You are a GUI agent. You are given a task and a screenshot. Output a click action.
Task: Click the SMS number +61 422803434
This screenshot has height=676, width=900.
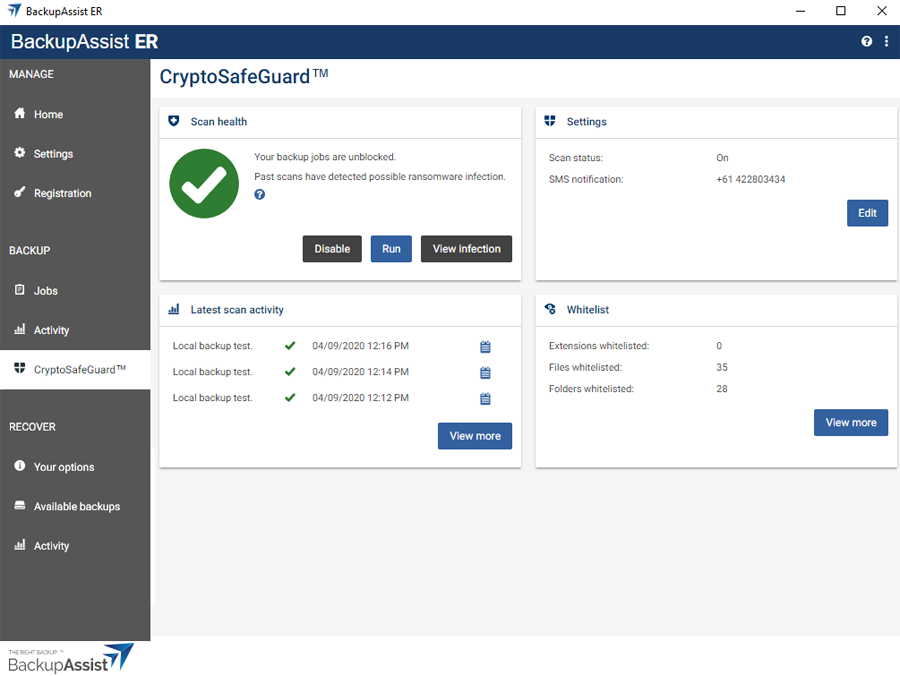[x=751, y=179]
